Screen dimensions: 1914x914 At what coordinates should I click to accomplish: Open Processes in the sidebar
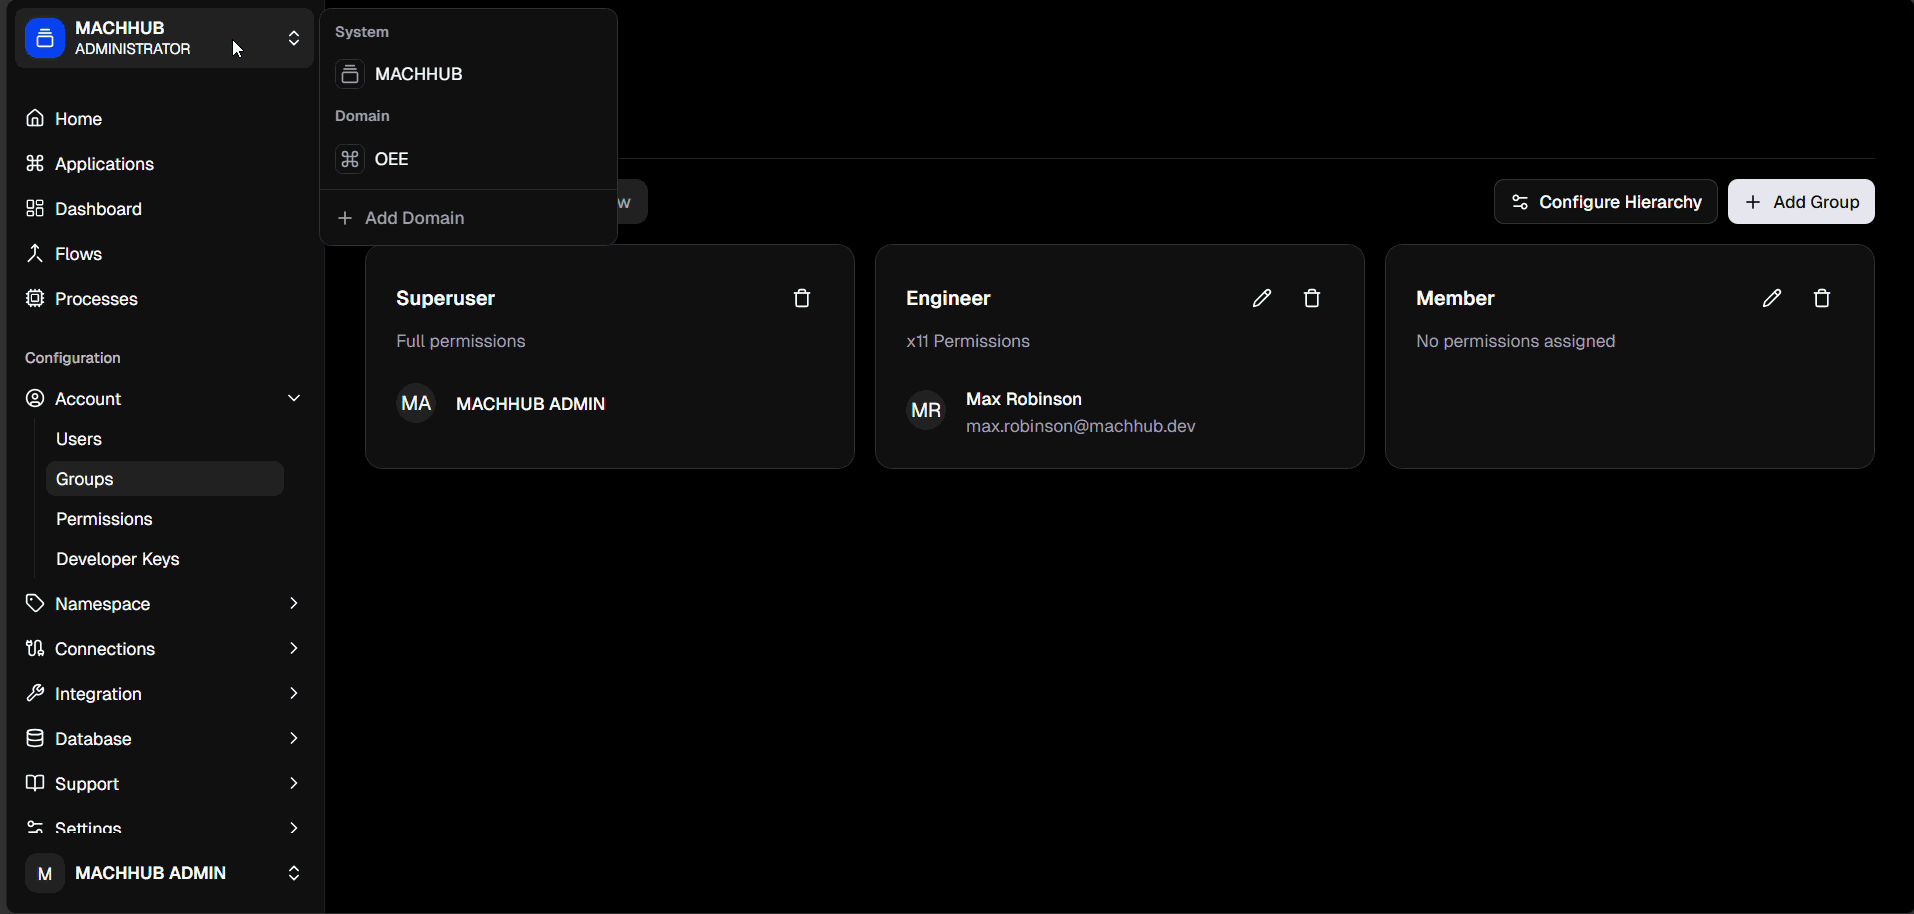(165, 299)
